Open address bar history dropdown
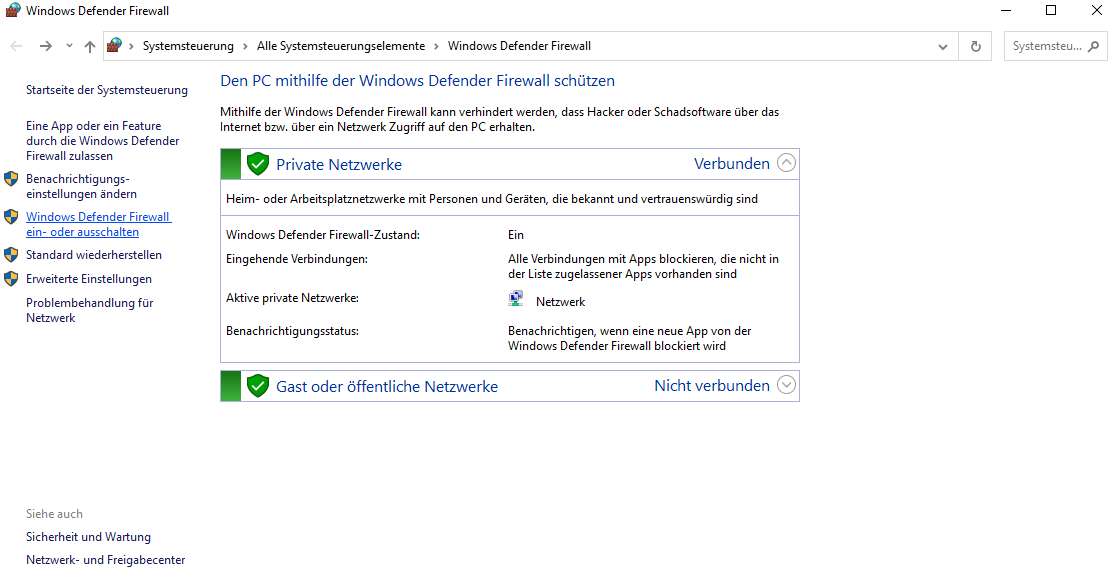Screen dimensions: 1115x579 pos(943,47)
